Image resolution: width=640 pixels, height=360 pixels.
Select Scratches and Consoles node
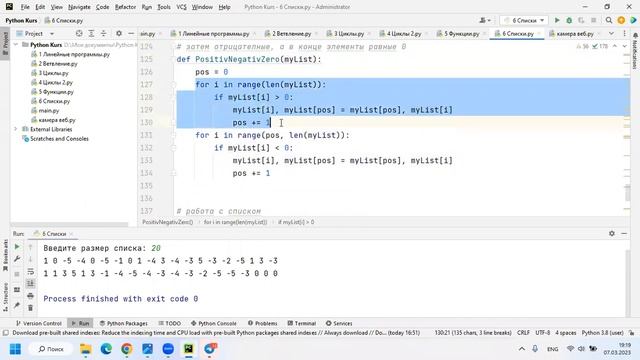coord(56,139)
